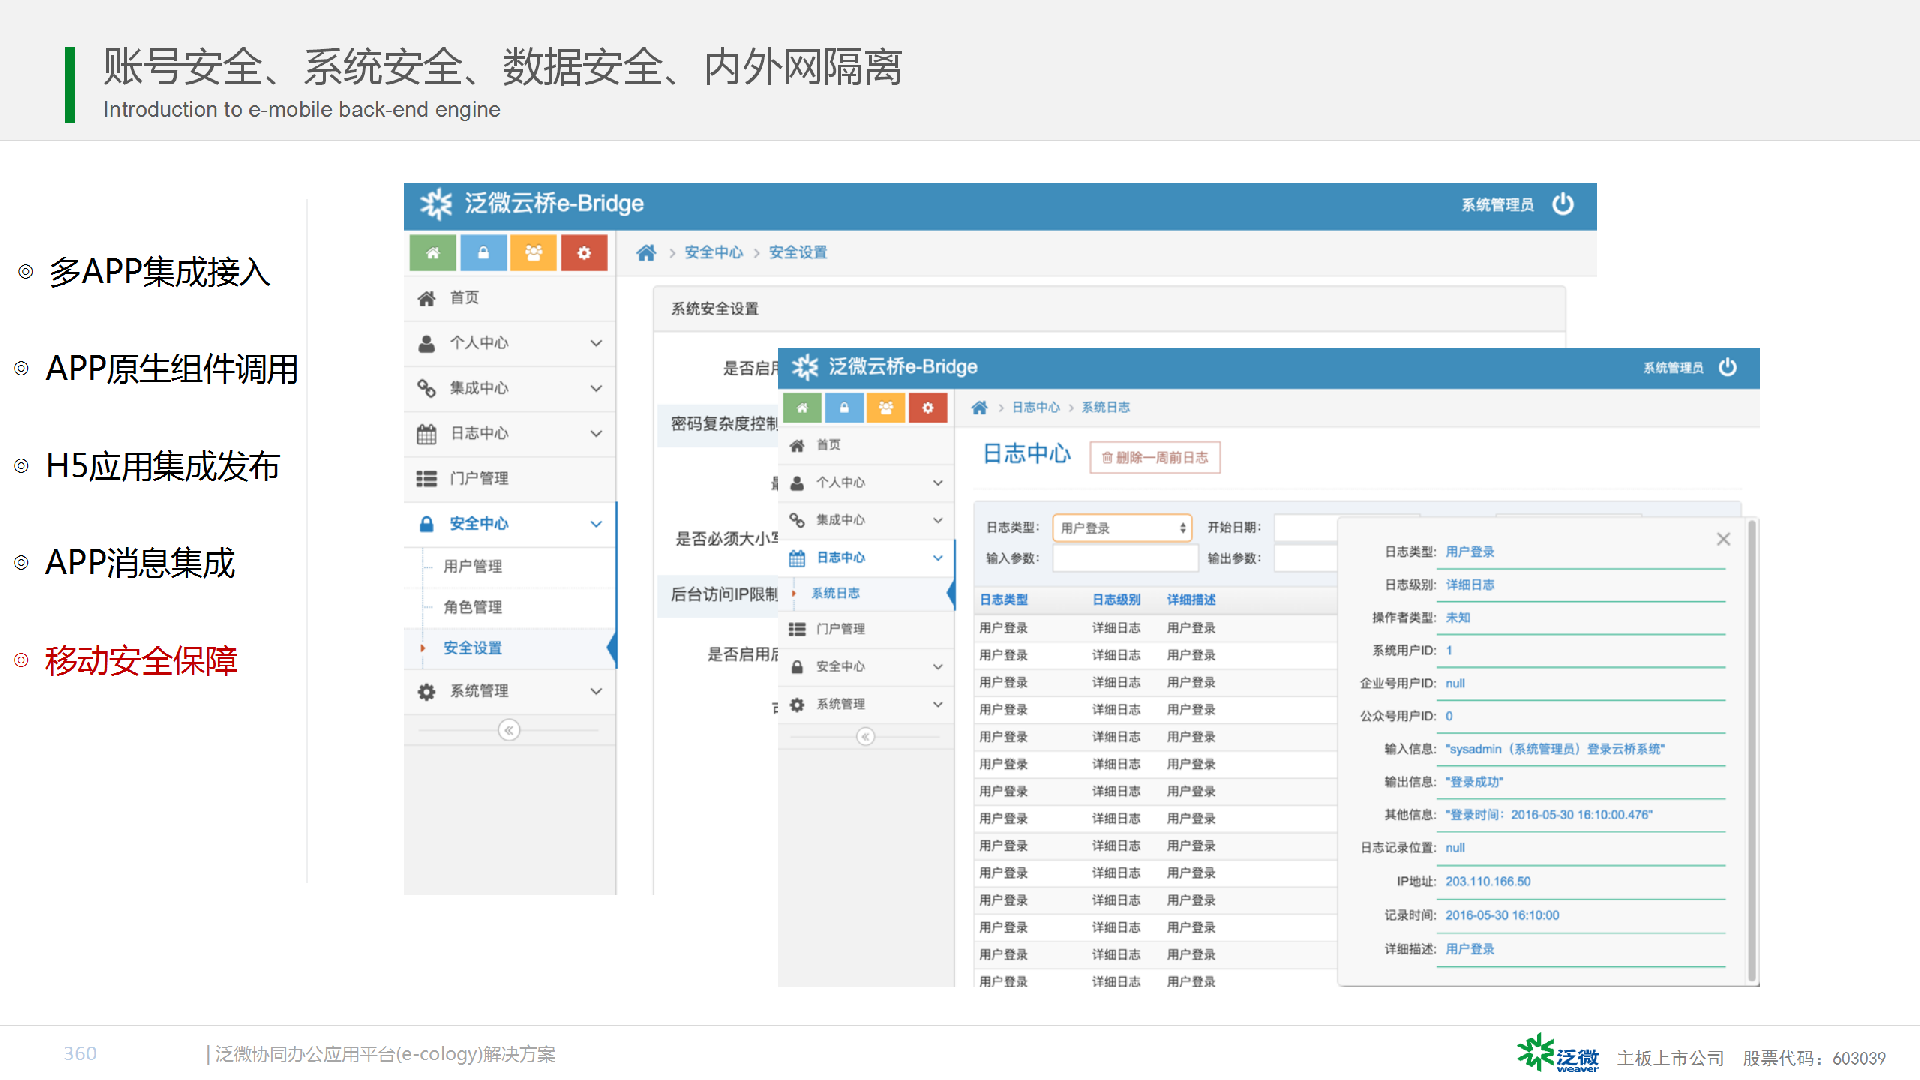The height and width of the screenshot is (1080, 1920).
Task: Click 详细描述 column header
Action: [1191, 600]
